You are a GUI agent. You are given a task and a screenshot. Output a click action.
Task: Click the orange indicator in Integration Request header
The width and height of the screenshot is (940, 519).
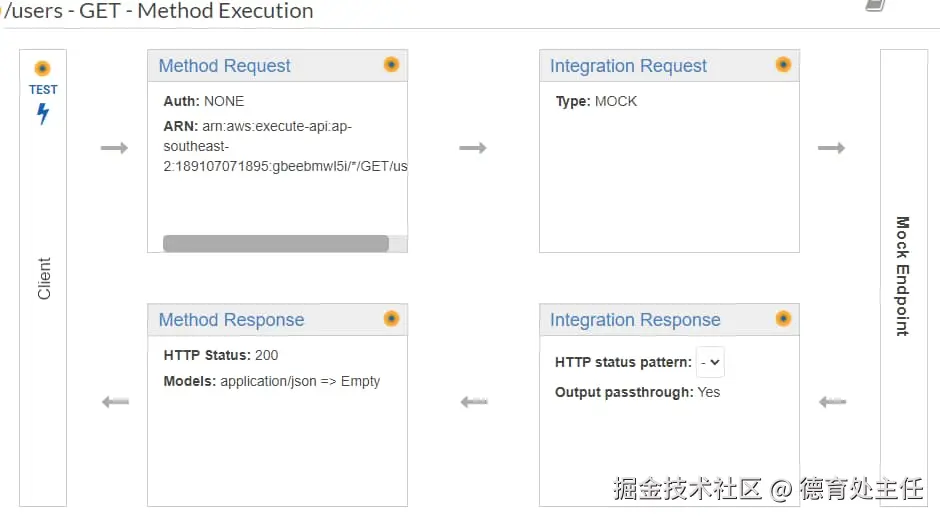tap(783, 64)
